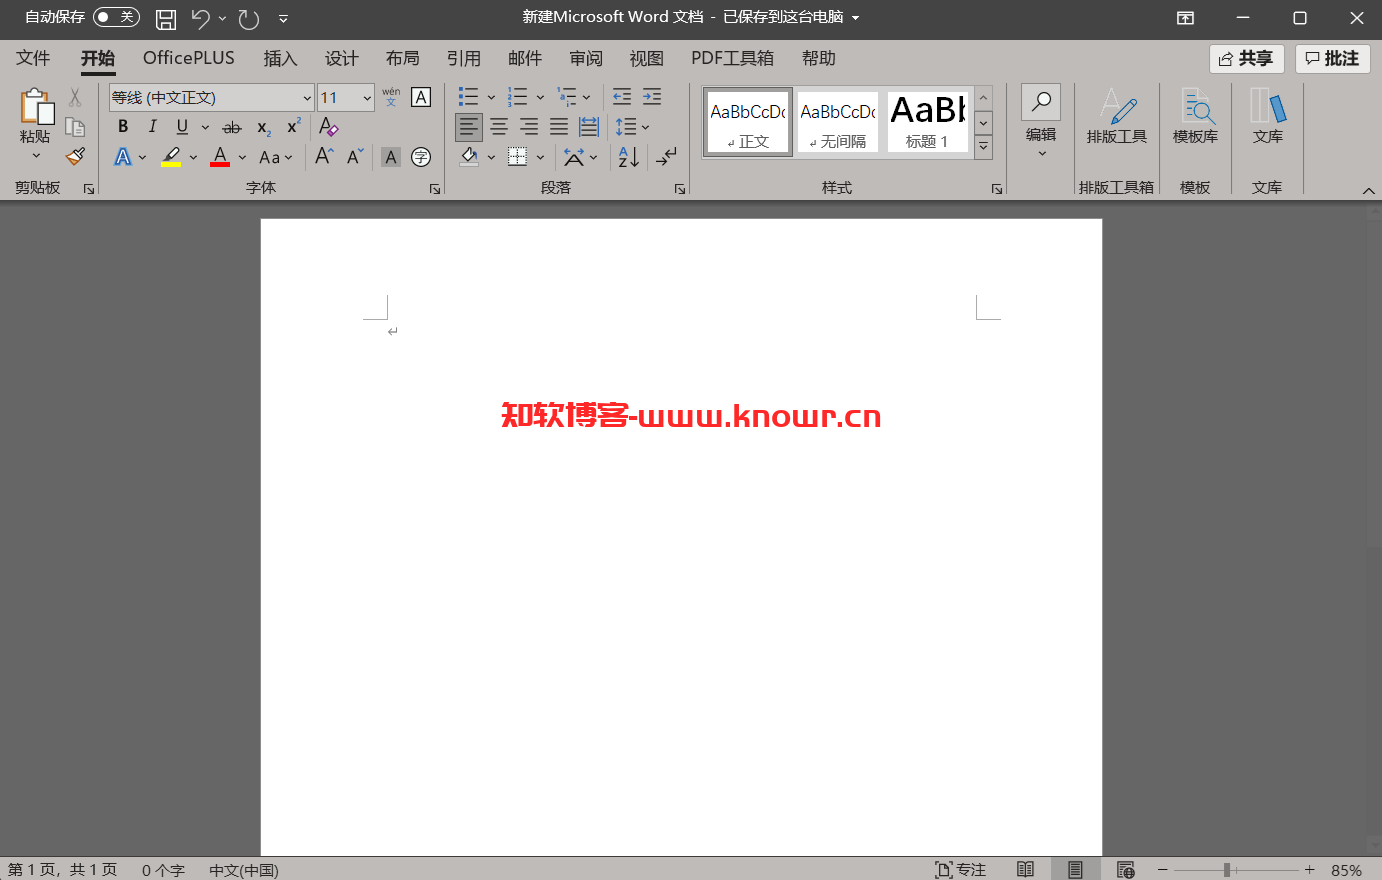This screenshot has width=1382, height=880.
Task: Apply yellow text highlight color
Action: coord(172,157)
